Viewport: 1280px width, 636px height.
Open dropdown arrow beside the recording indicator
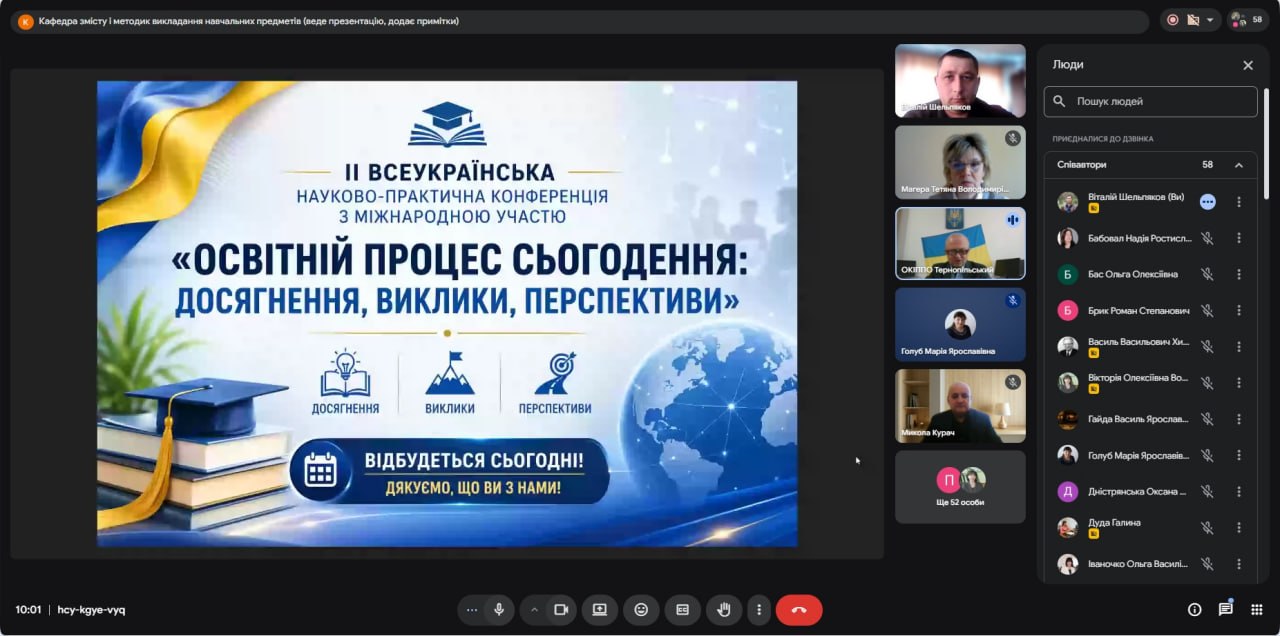click(x=1210, y=20)
